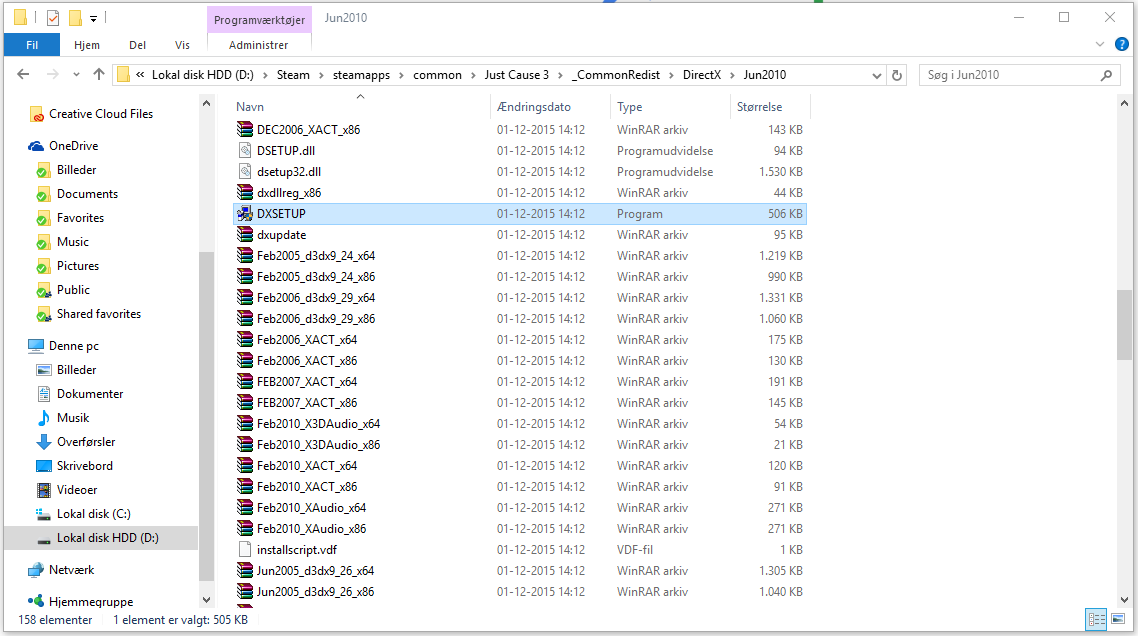
Task: Expand subfolders after Steam in breadcrumb
Action: (321, 75)
